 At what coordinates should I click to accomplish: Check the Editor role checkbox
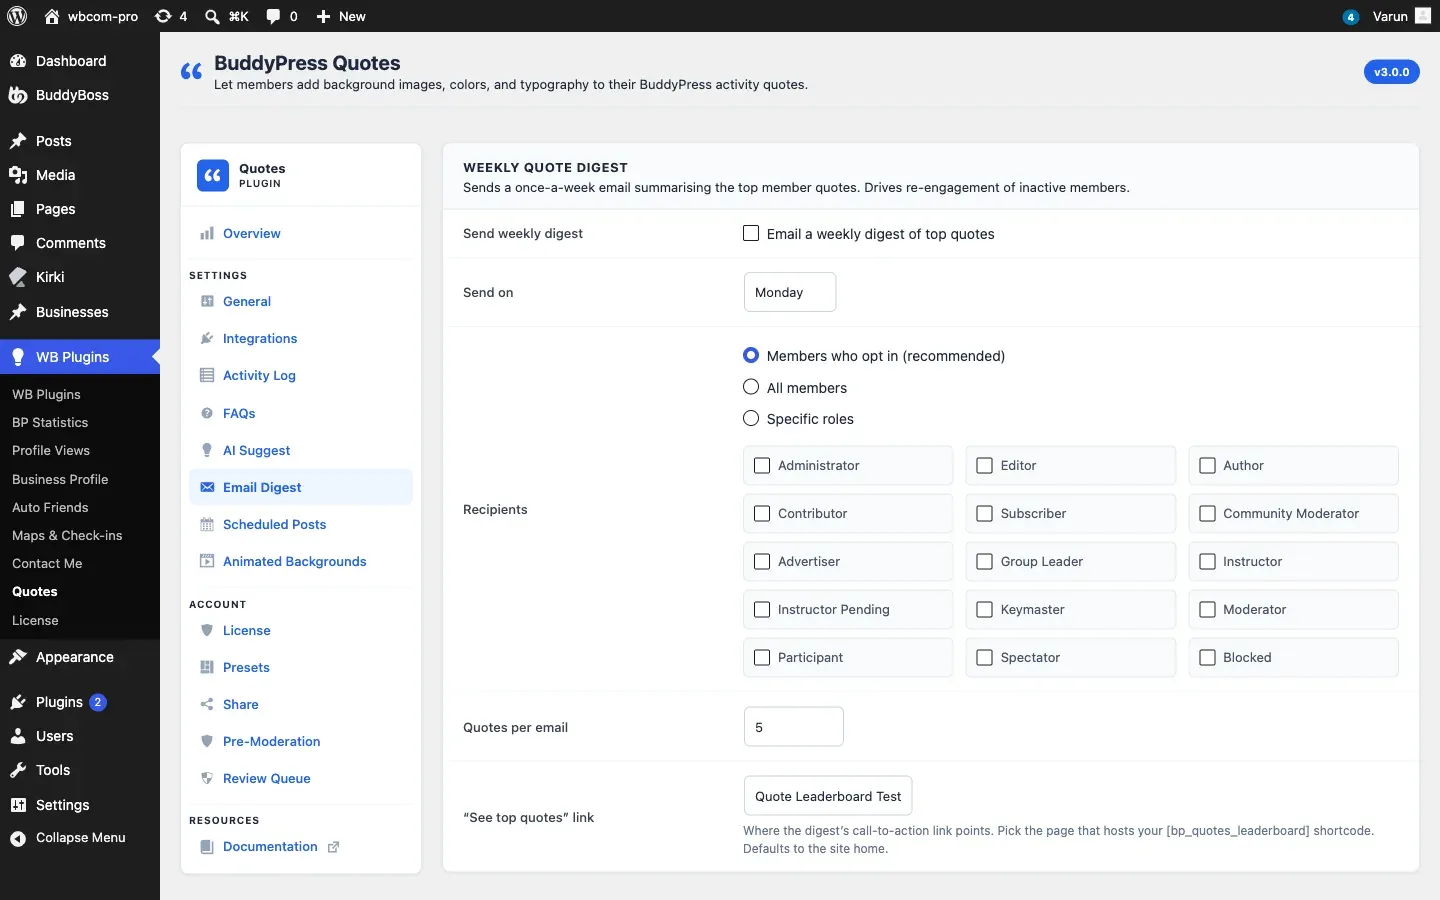pos(985,466)
